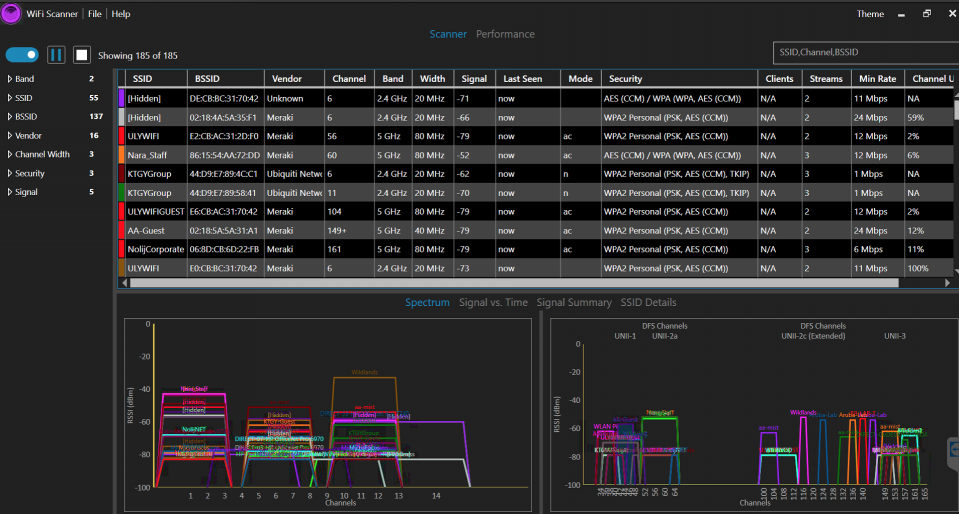Stop scanning with the white stop button
The height and width of the screenshot is (514, 959).
tap(82, 55)
